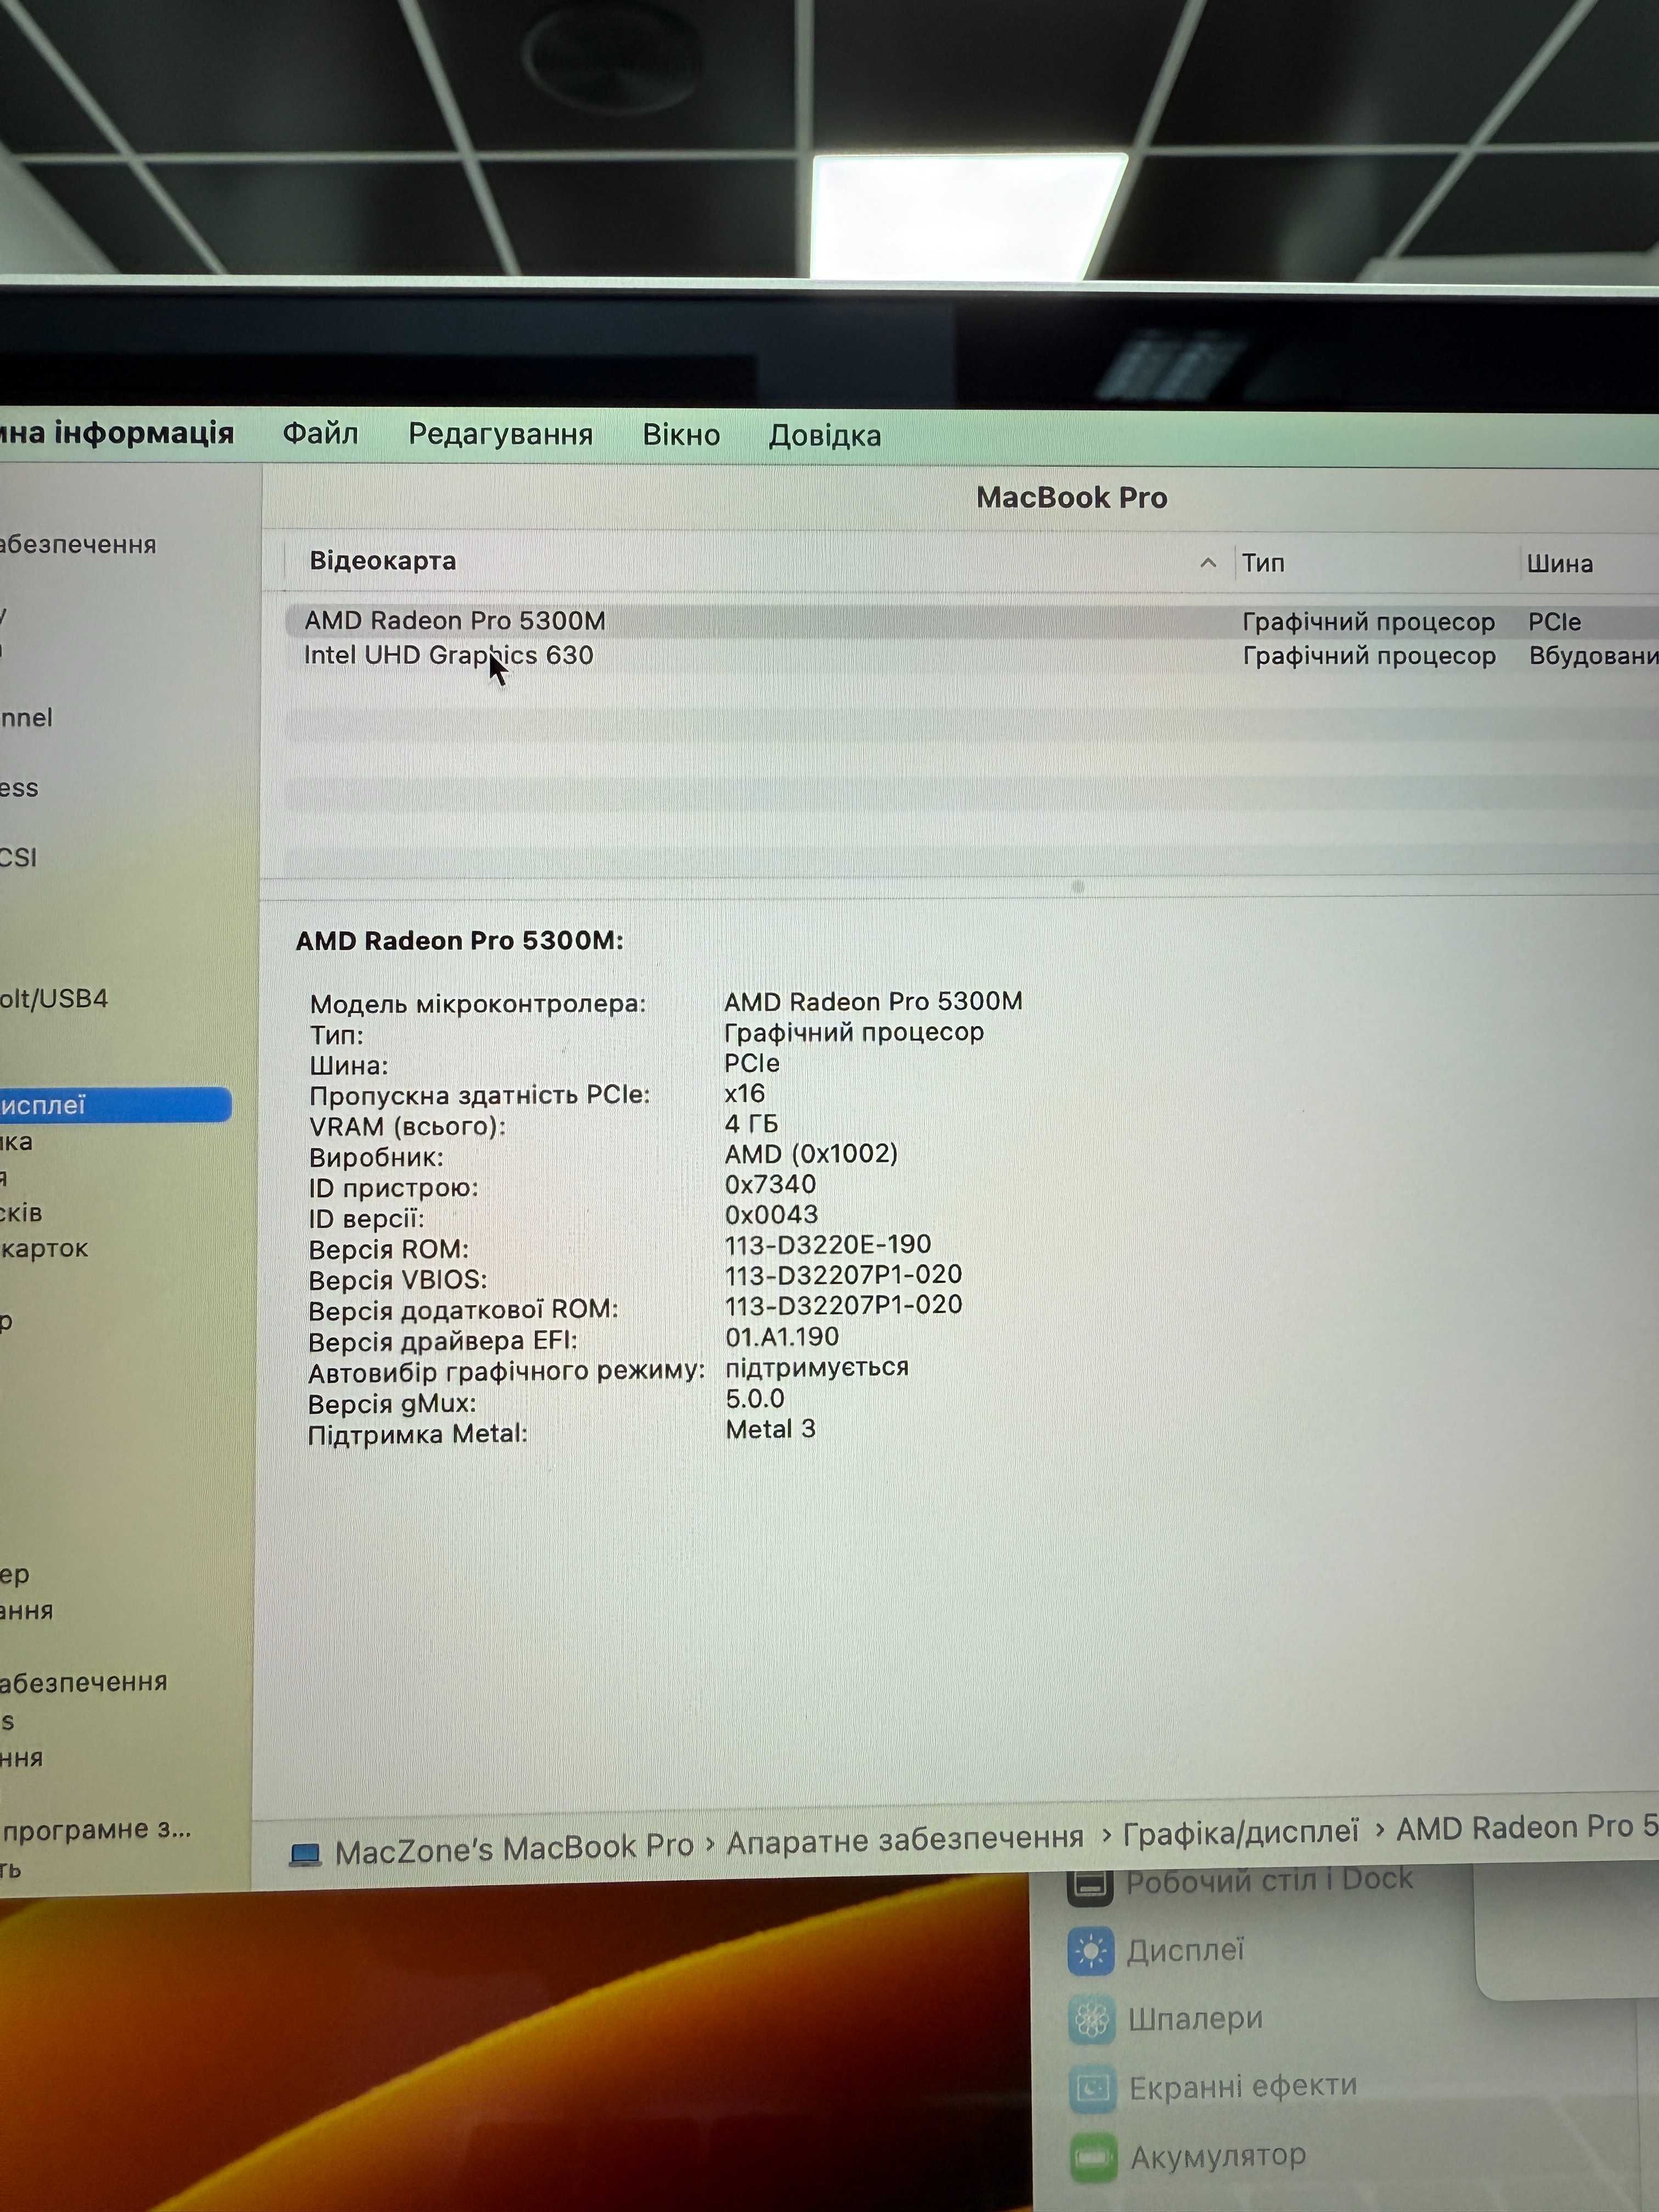The width and height of the screenshot is (1659, 2212).
Task: Open Шпалери in System Settings sidebar
Action: point(1195,2018)
